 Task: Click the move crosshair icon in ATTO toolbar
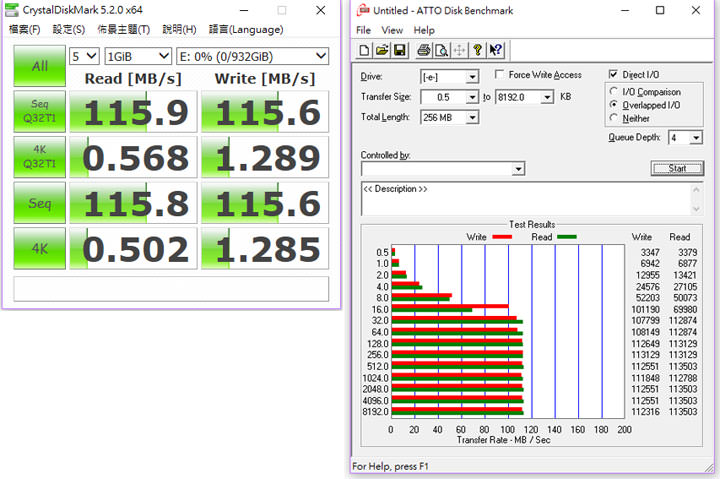[x=459, y=50]
